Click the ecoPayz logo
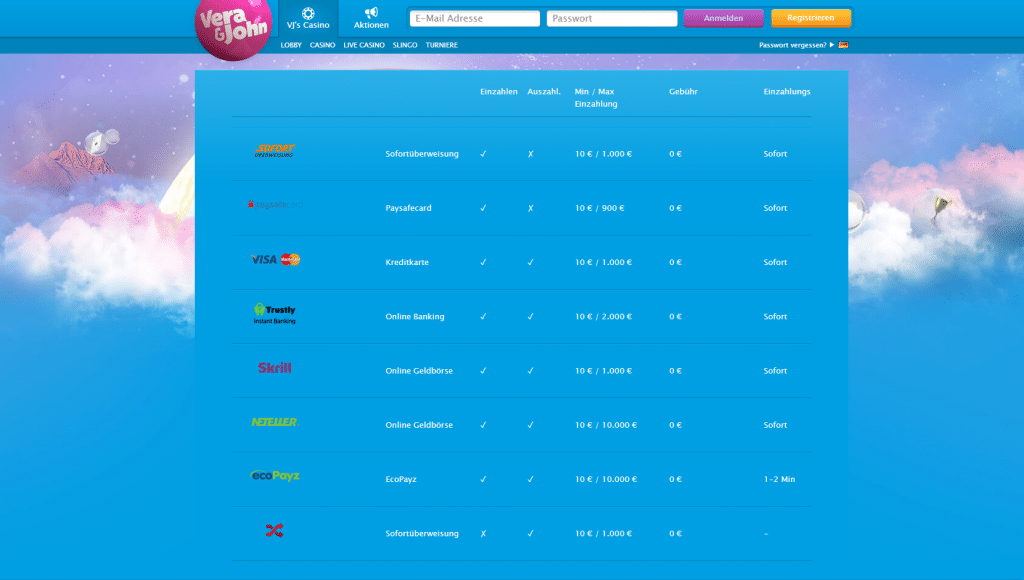The image size is (1024, 580). (275, 475)
